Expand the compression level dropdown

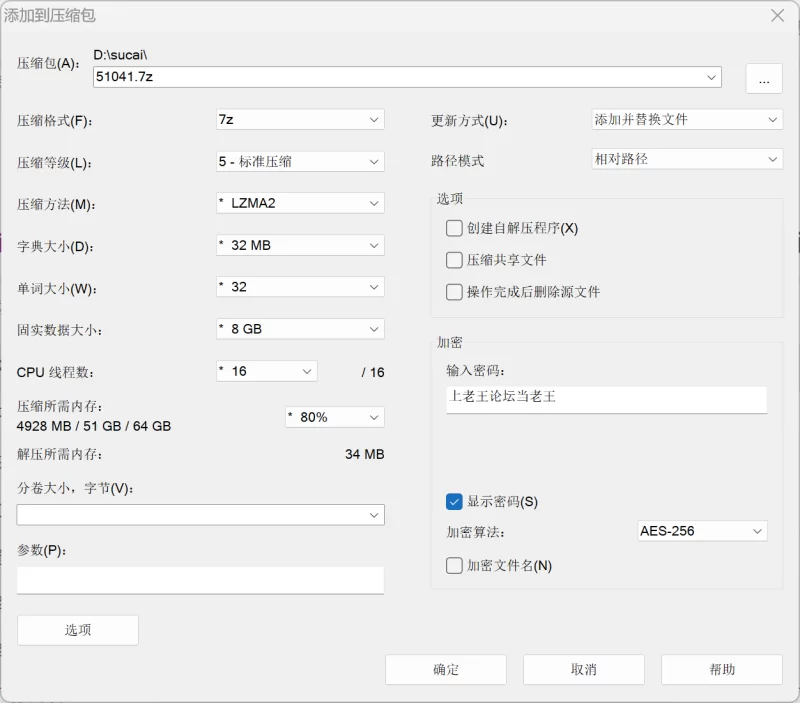[x=300, y=162]
